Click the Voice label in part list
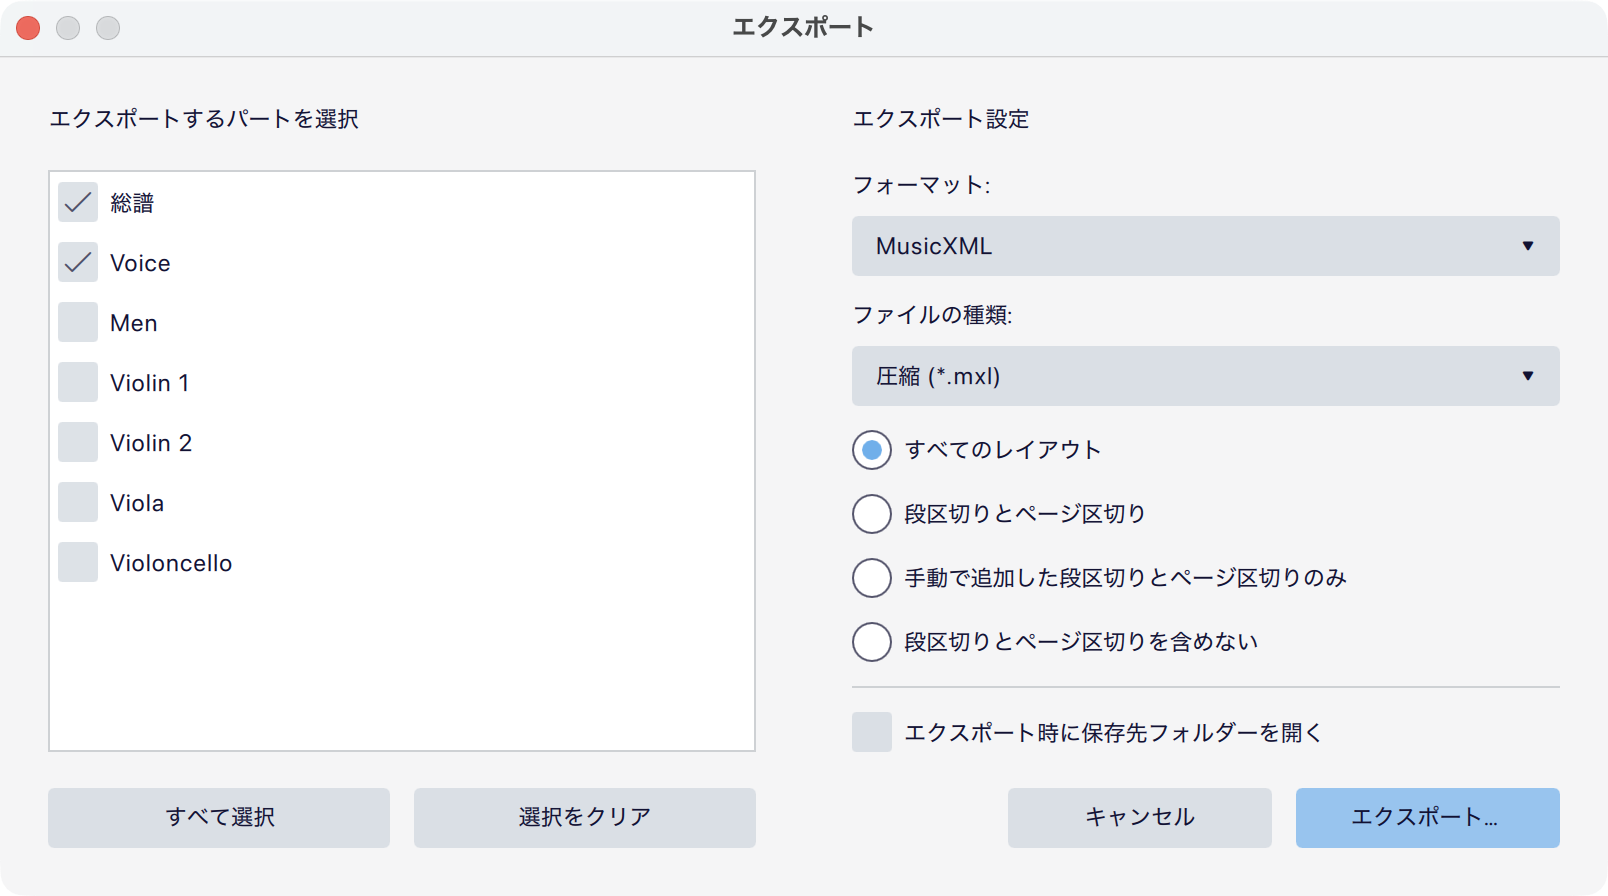The image size is (1608, 896). pos(140,263)
